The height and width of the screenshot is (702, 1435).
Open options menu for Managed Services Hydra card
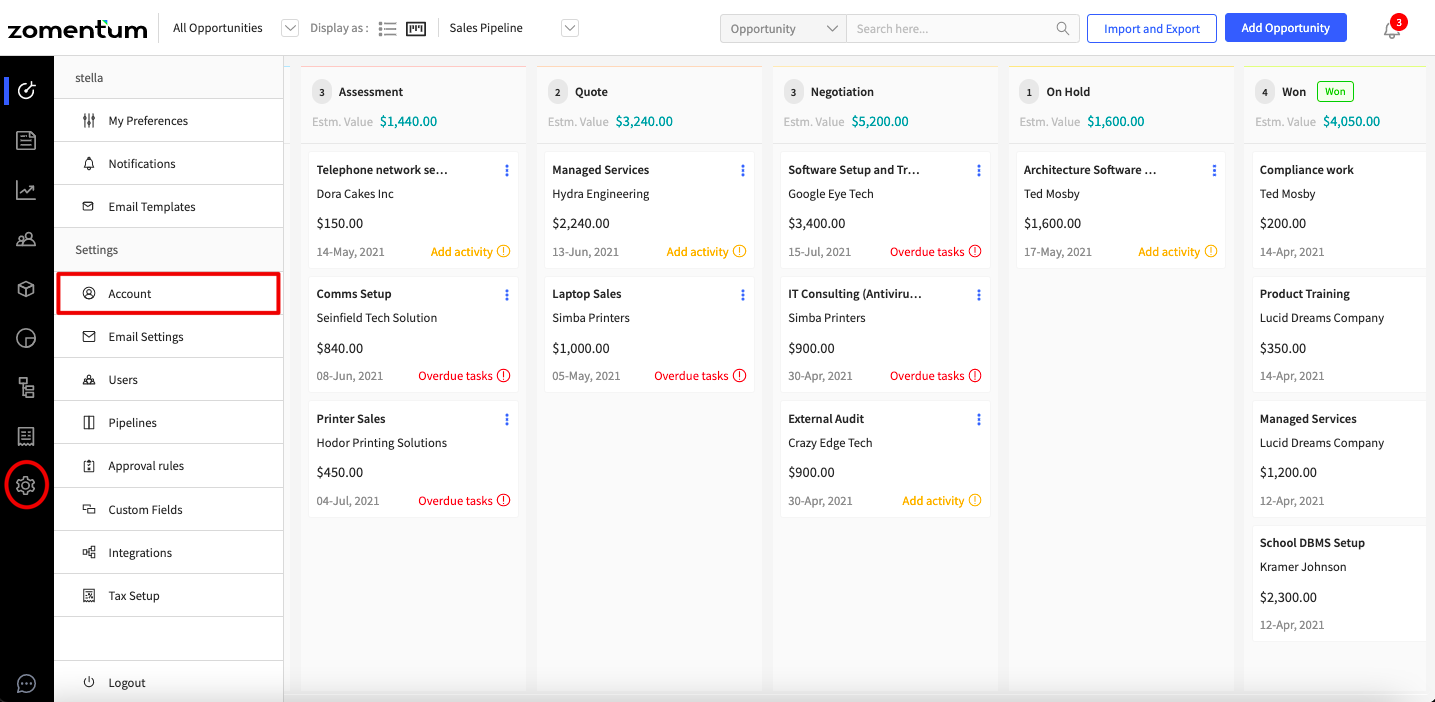click(743, 171)
